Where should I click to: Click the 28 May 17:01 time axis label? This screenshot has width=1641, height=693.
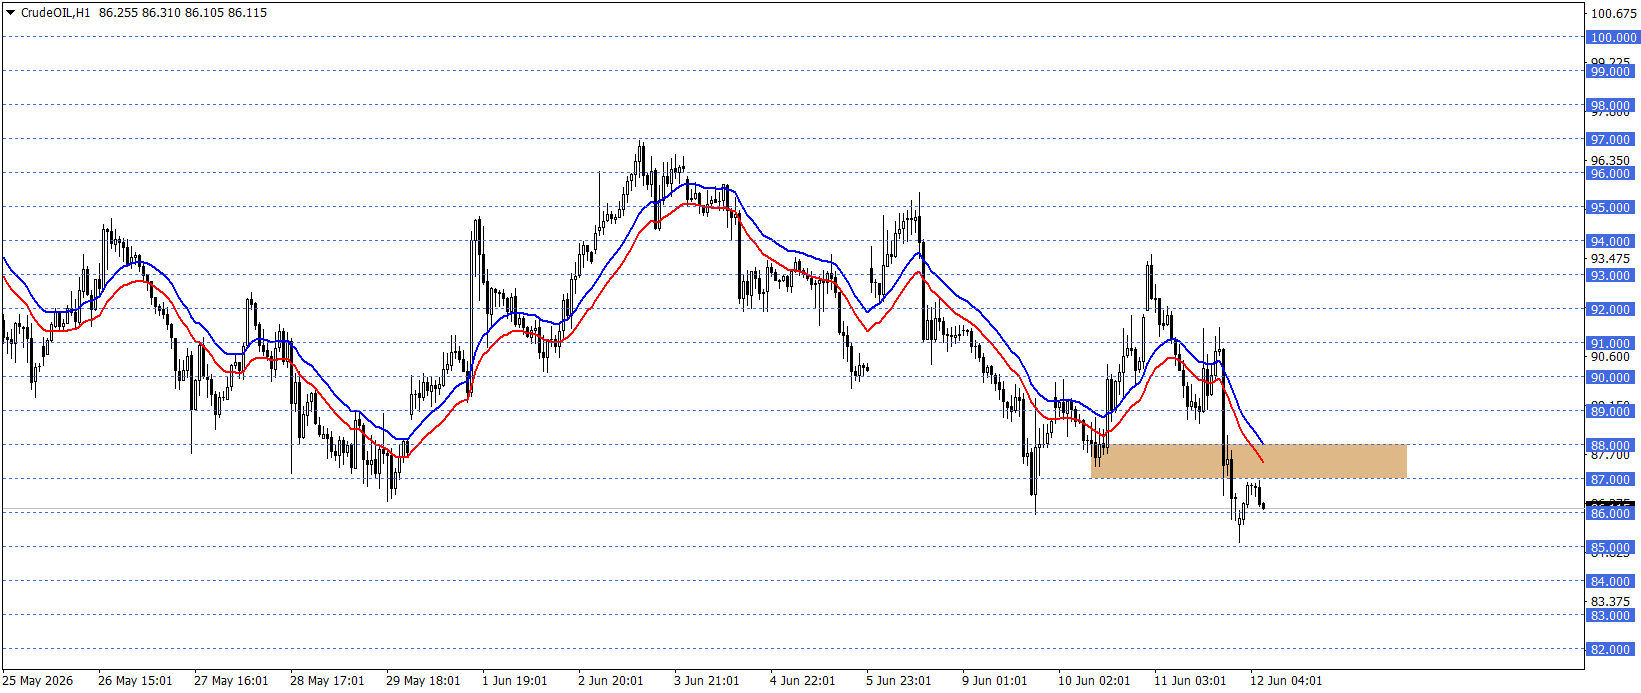tap(327, 681)
